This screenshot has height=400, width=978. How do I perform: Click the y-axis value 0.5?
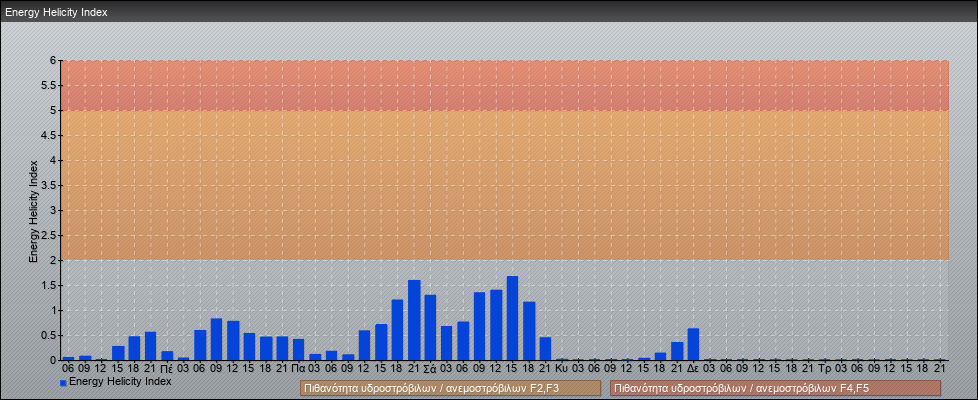point(49,335)
